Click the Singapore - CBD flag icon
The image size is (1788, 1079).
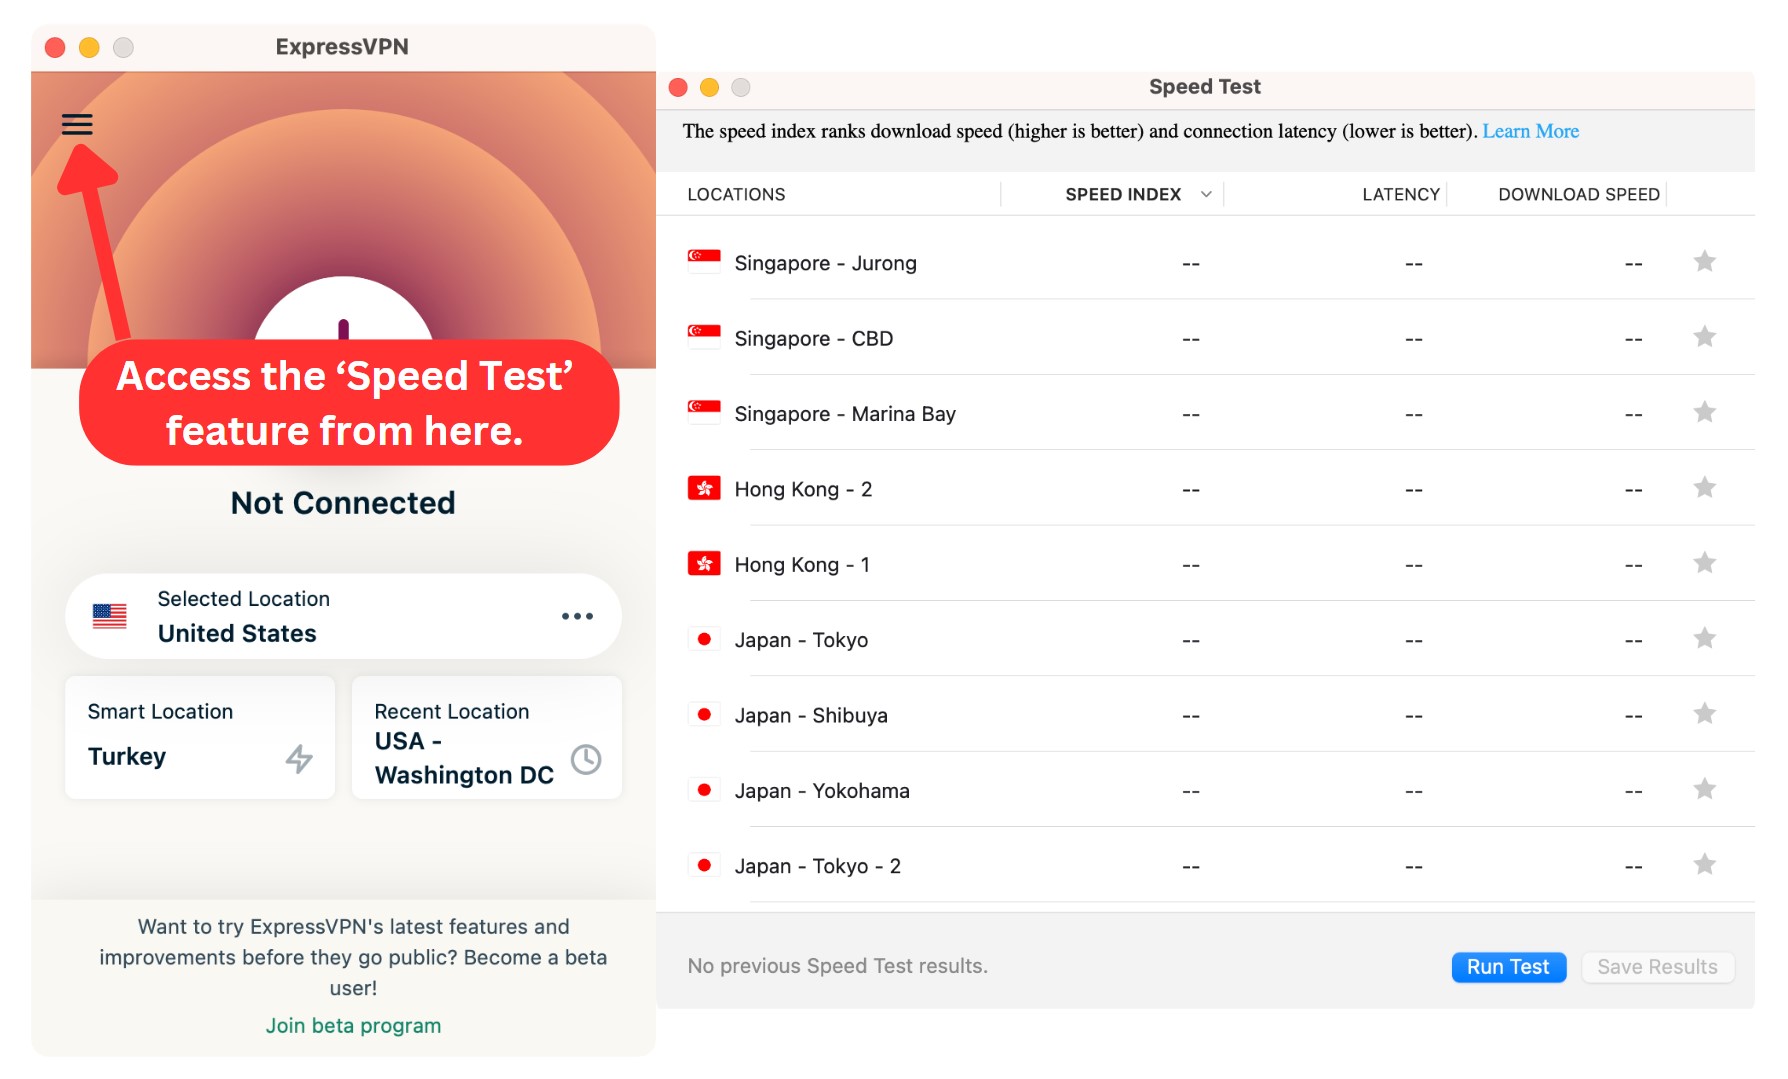(x=704, y=337)
